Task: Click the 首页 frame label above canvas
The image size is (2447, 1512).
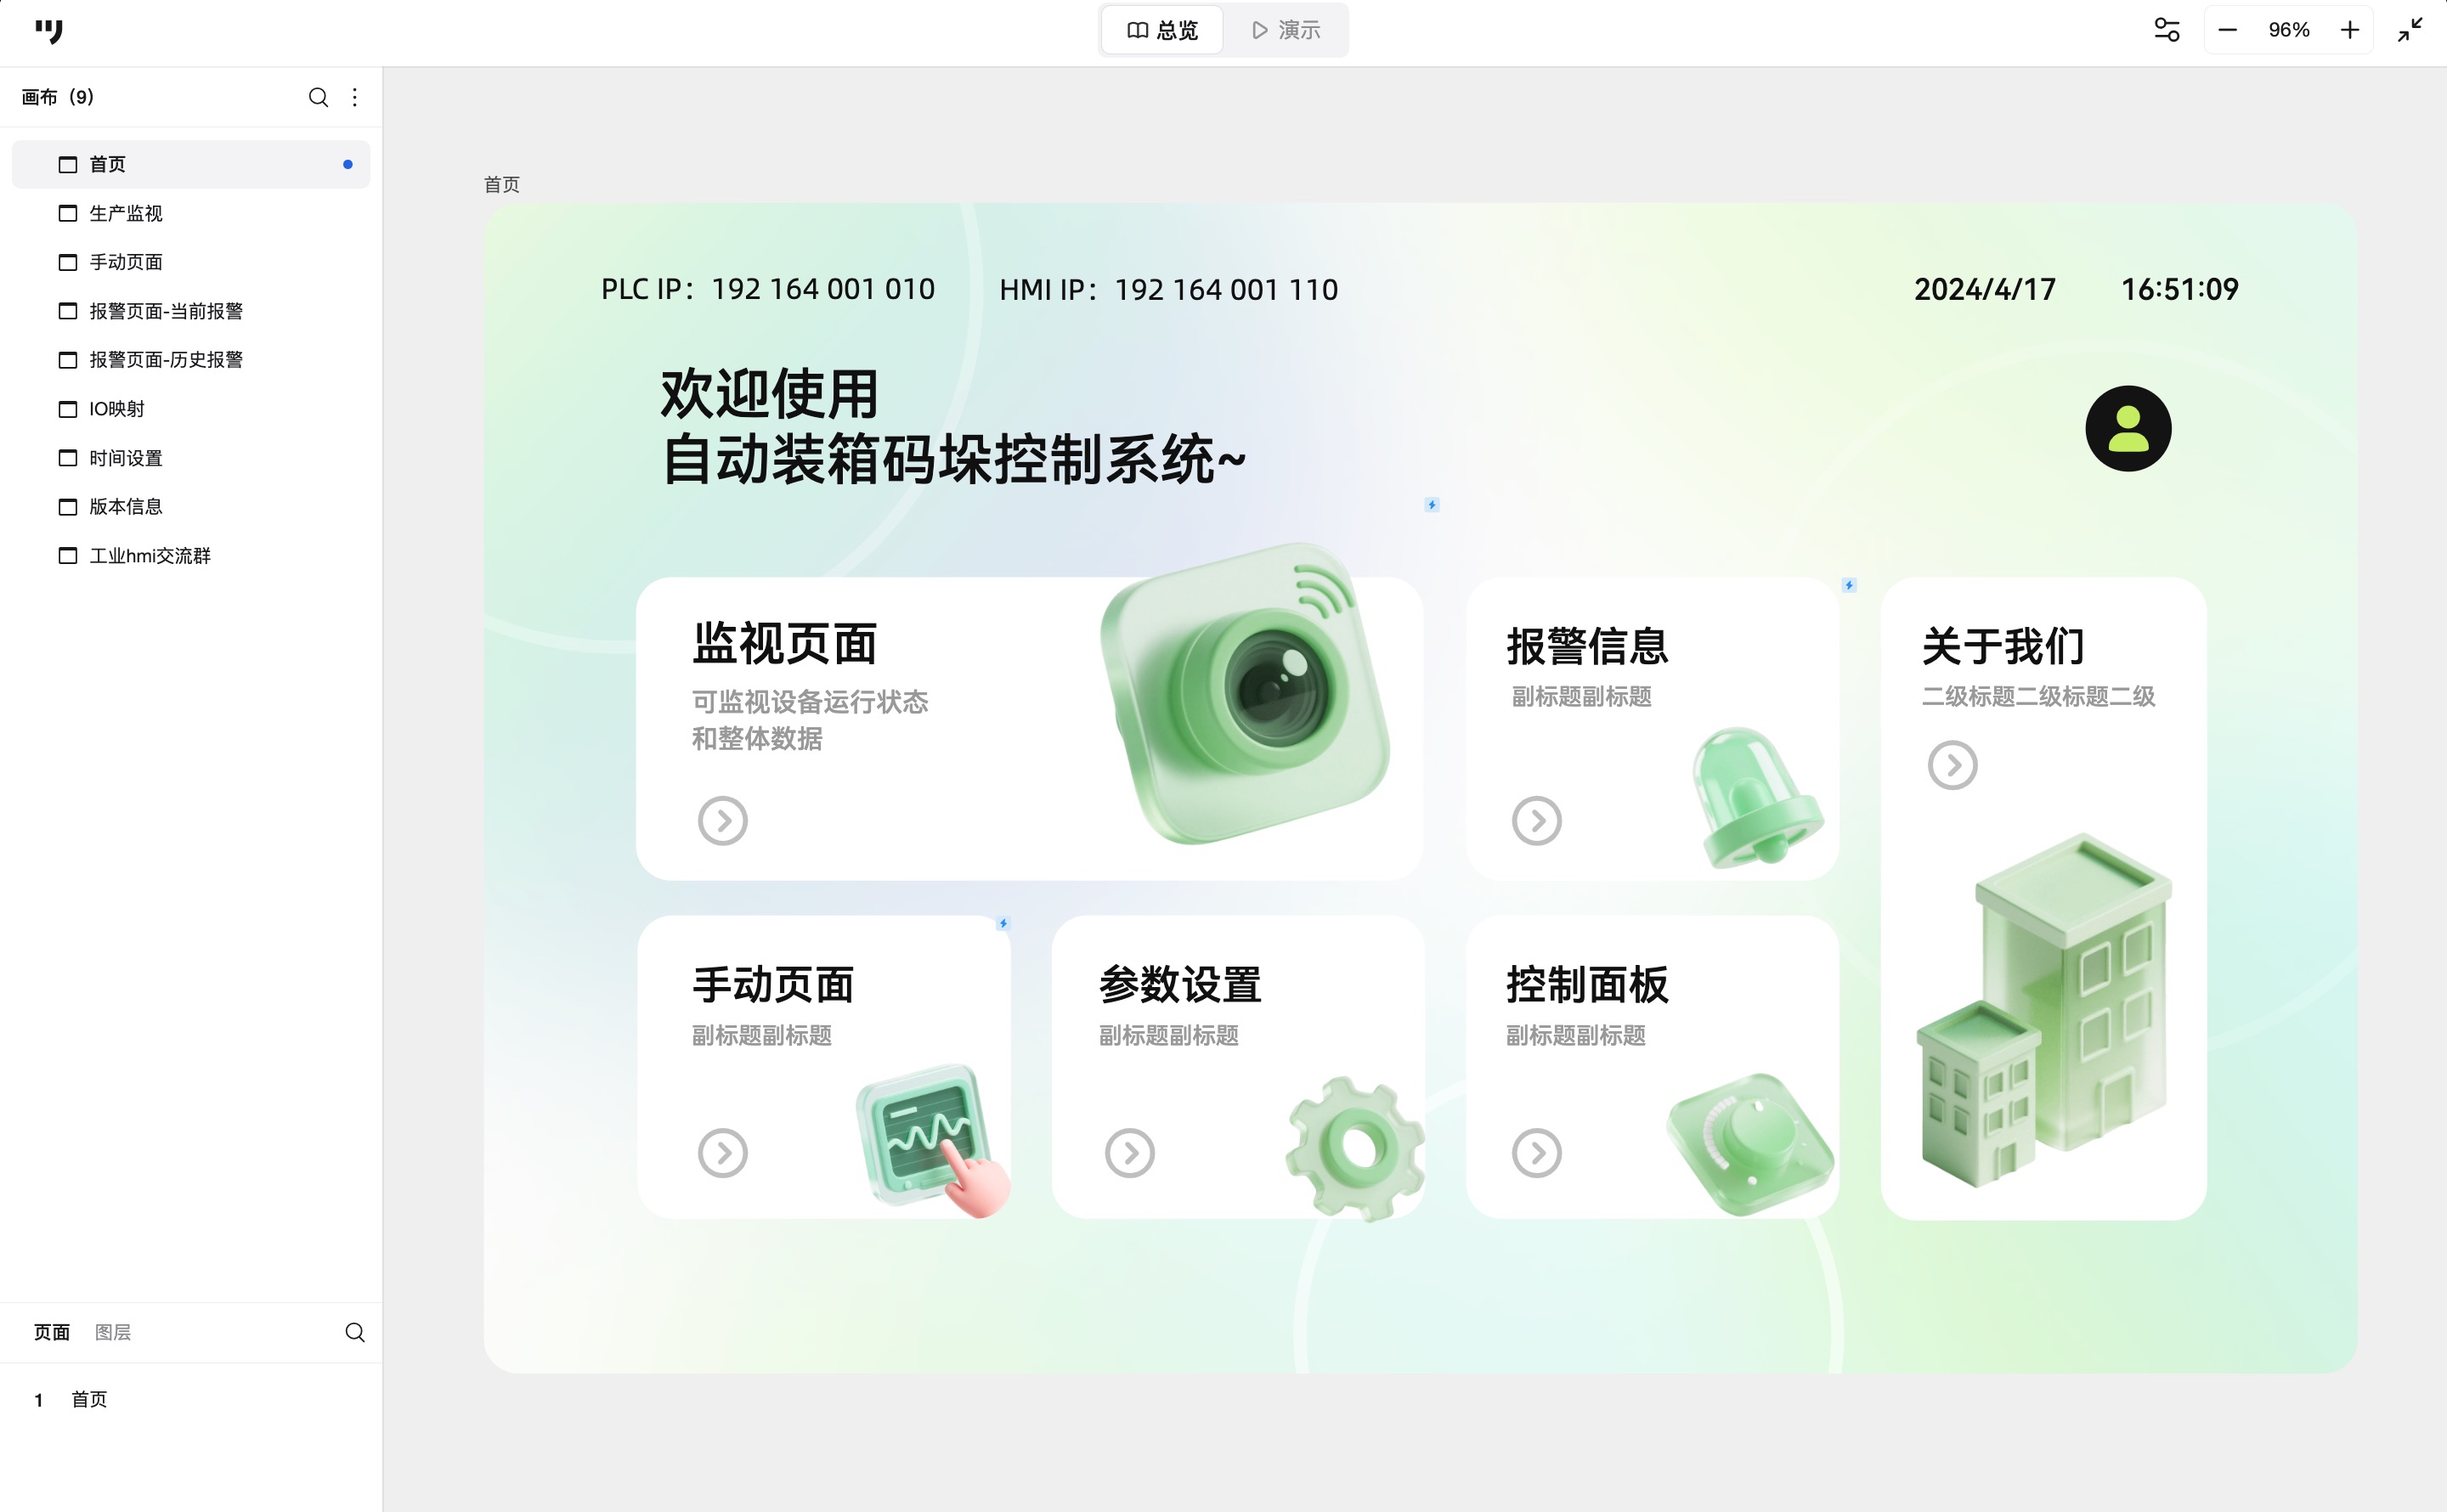Action: (502, 184)
